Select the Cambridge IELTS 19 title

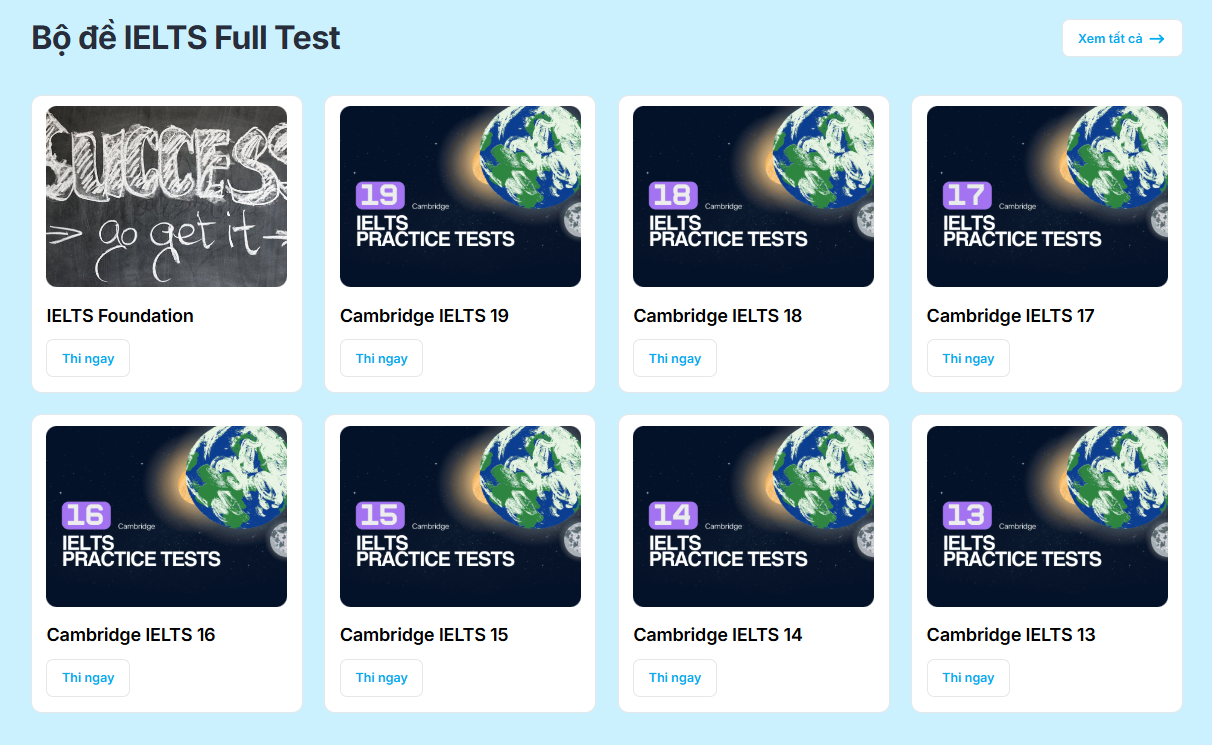(x=424, y=316)
